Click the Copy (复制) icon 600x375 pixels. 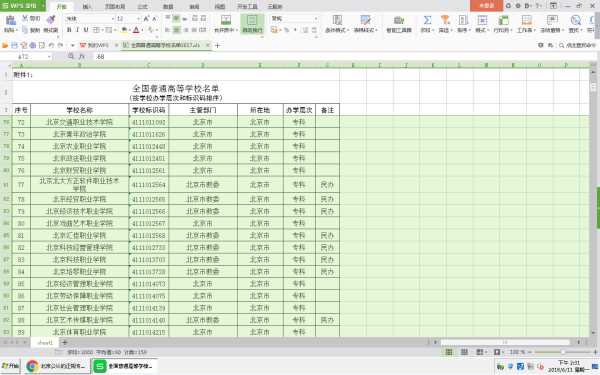25,30
